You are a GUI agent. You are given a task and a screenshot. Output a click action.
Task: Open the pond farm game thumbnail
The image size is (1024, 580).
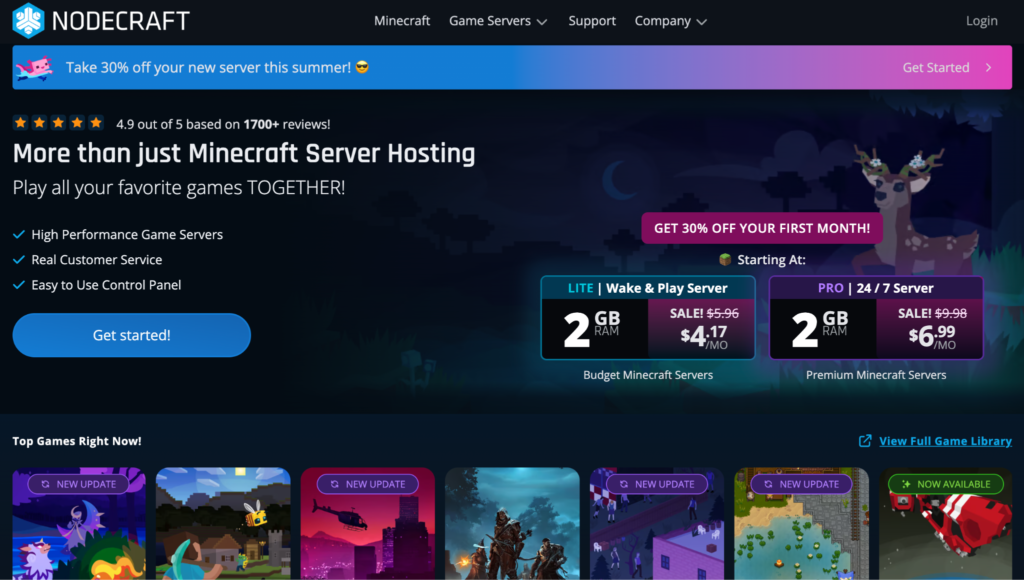[x=801, y=523]
